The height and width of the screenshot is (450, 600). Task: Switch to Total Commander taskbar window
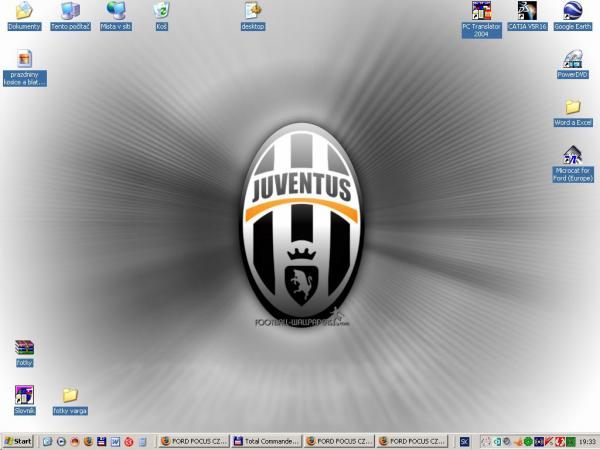266,441
